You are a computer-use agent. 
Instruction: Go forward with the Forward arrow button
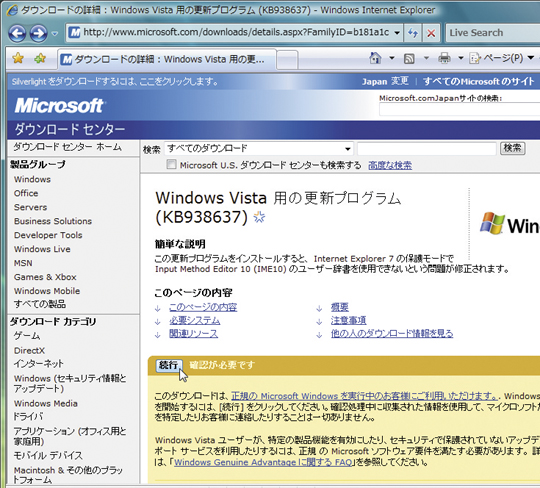[x=39, y=33]
